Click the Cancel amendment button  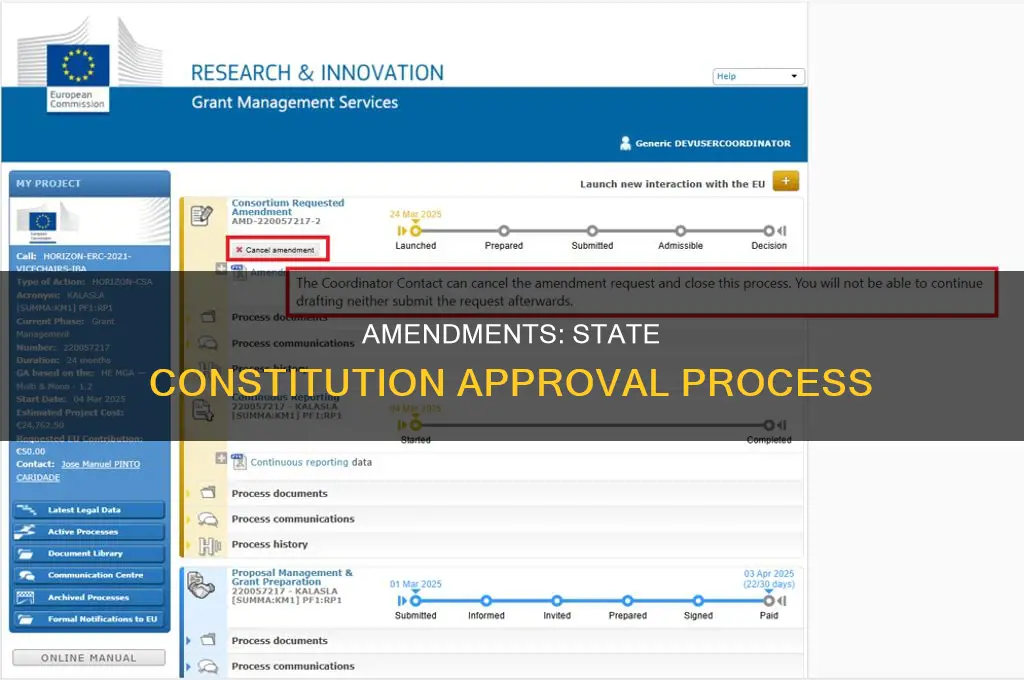pos(277,248)
